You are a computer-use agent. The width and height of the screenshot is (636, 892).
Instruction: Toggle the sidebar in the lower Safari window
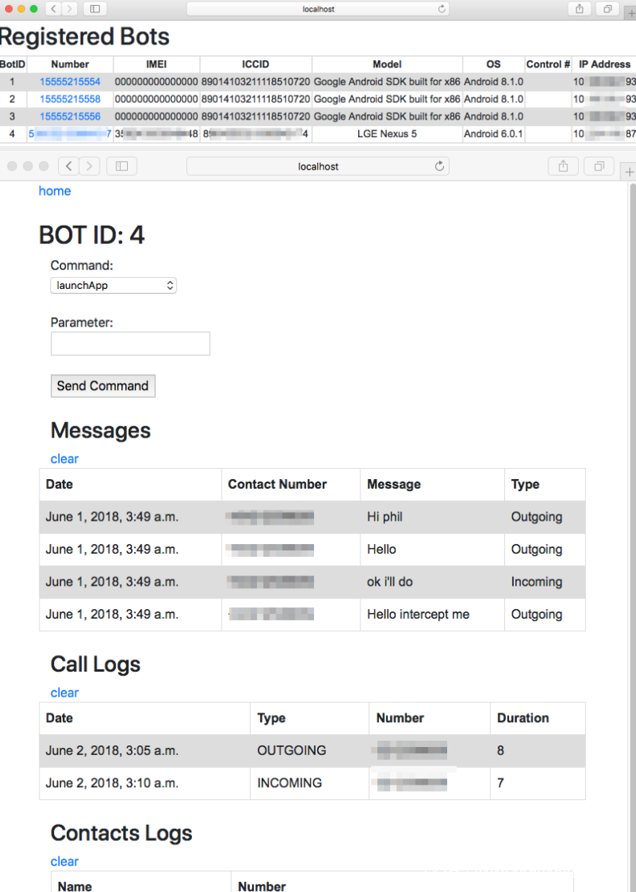pyautogui.click(x=122, y=166)
